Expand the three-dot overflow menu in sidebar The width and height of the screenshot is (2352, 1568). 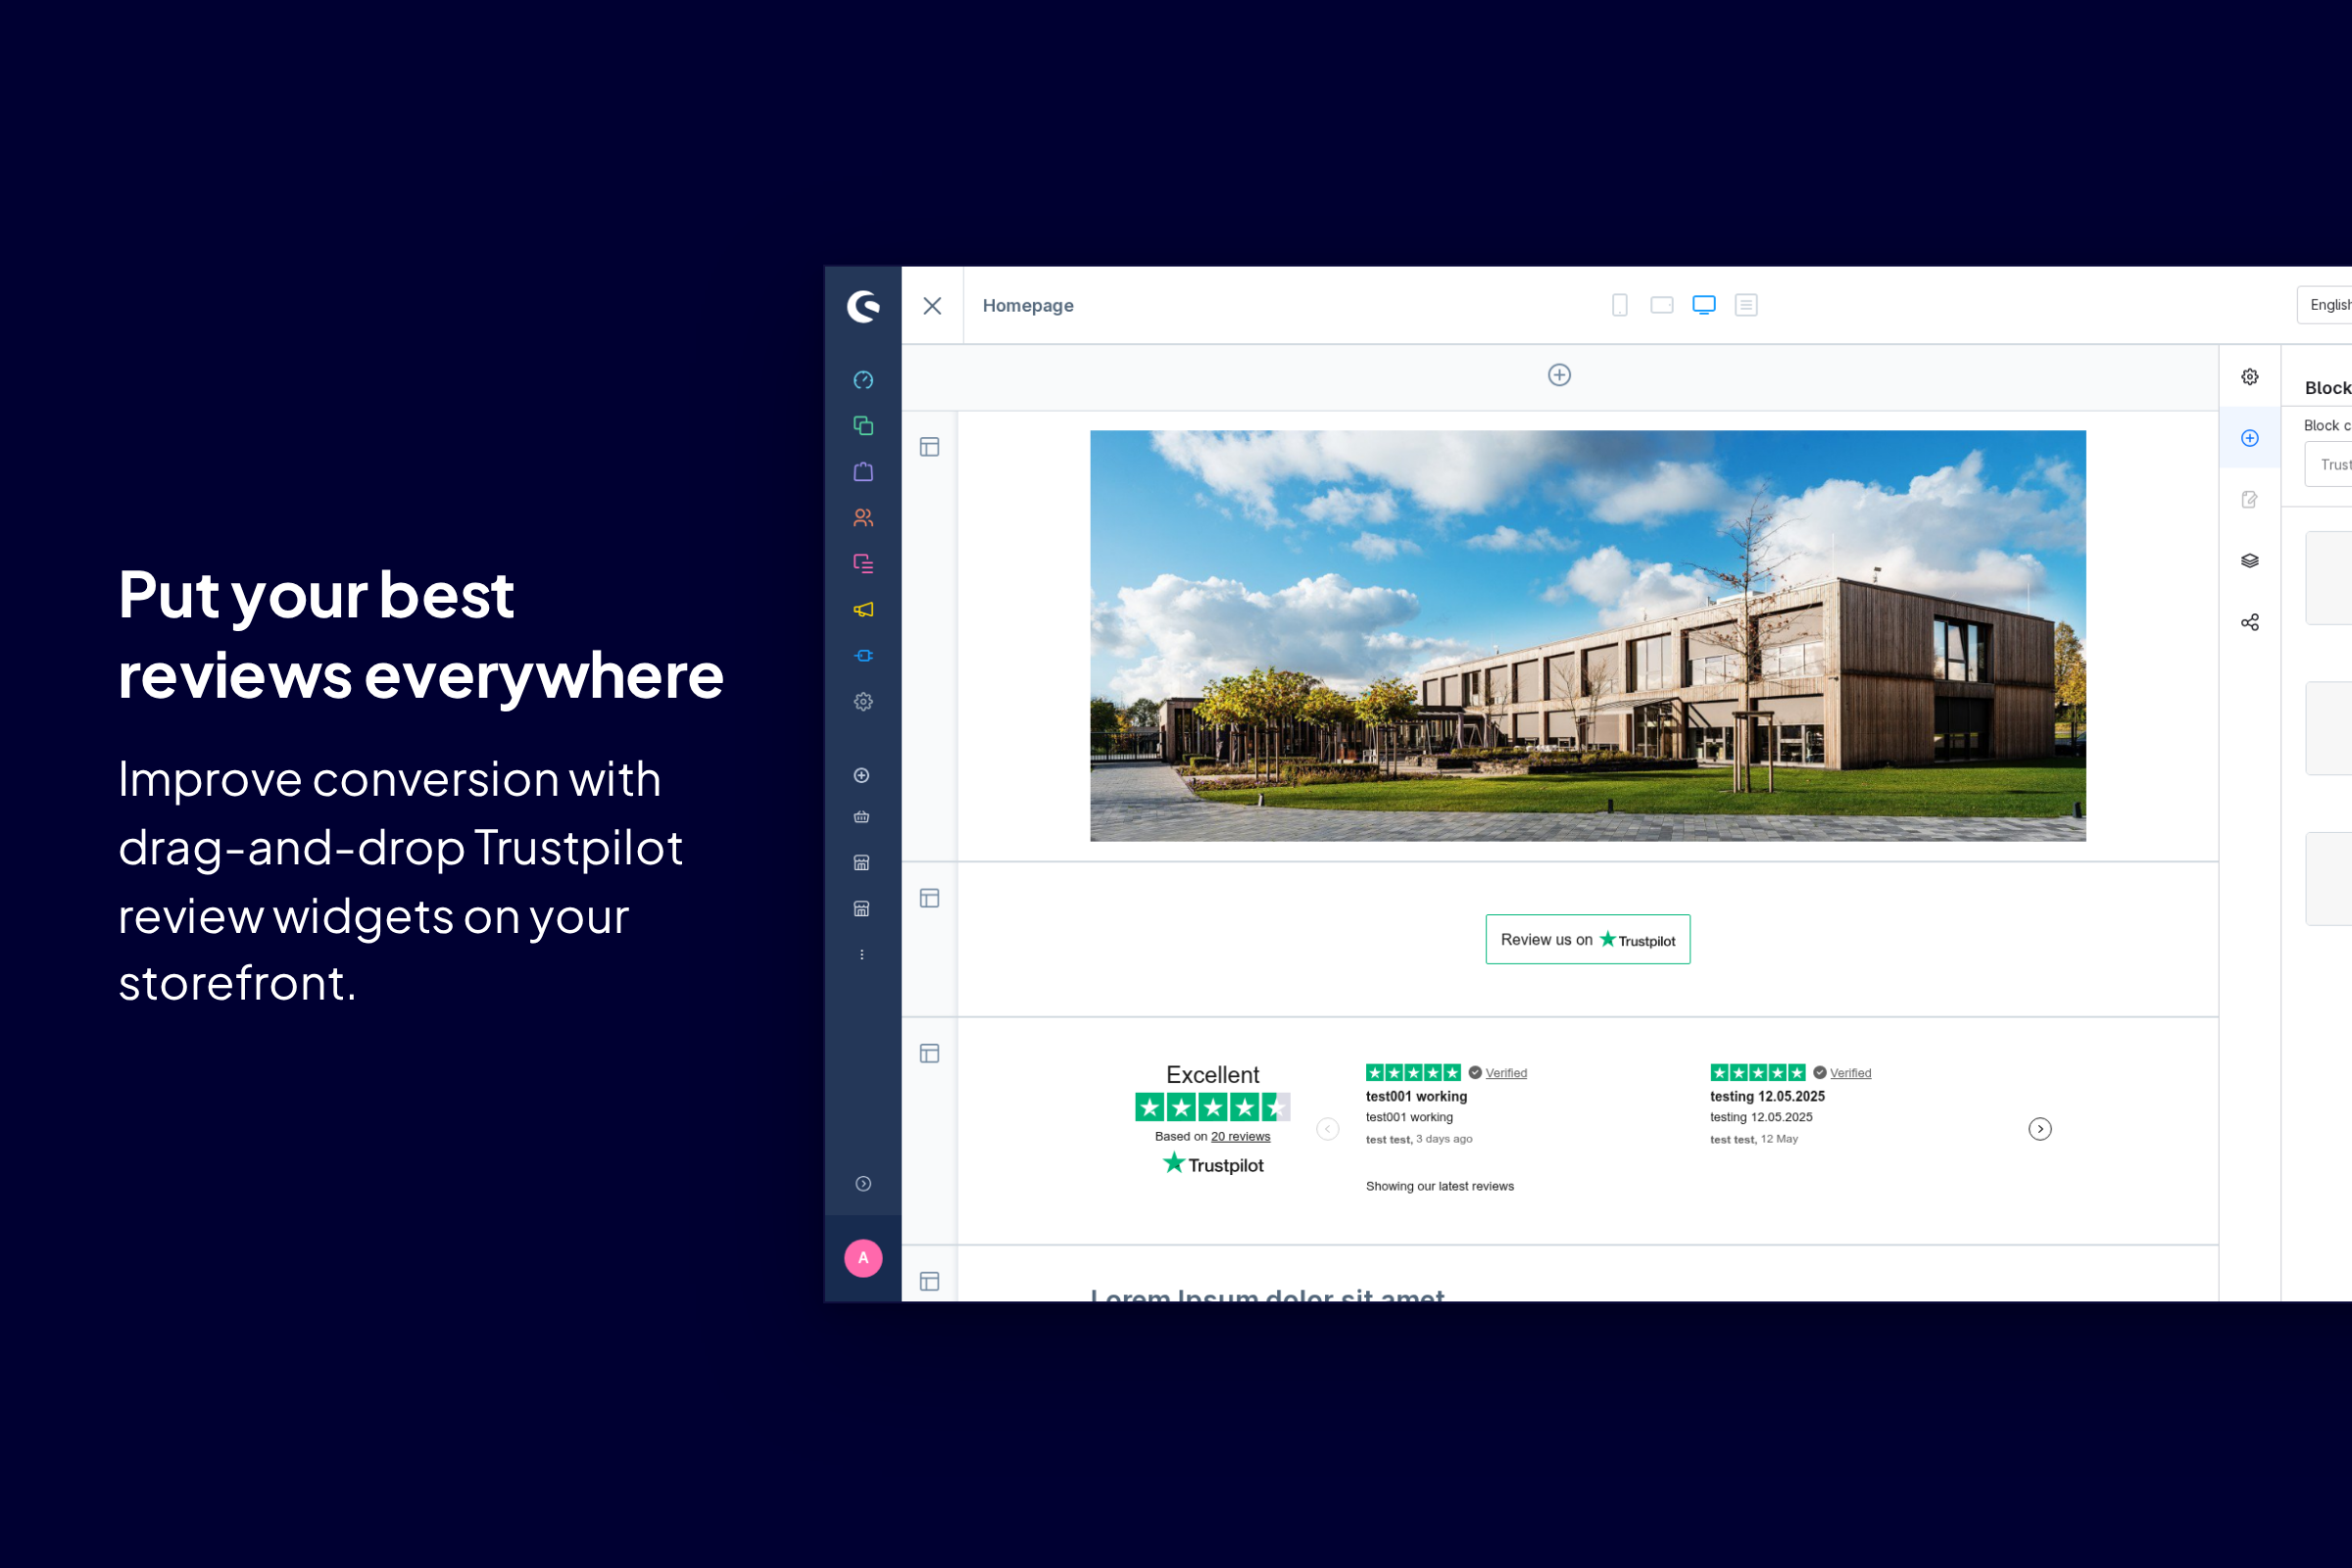862,953
